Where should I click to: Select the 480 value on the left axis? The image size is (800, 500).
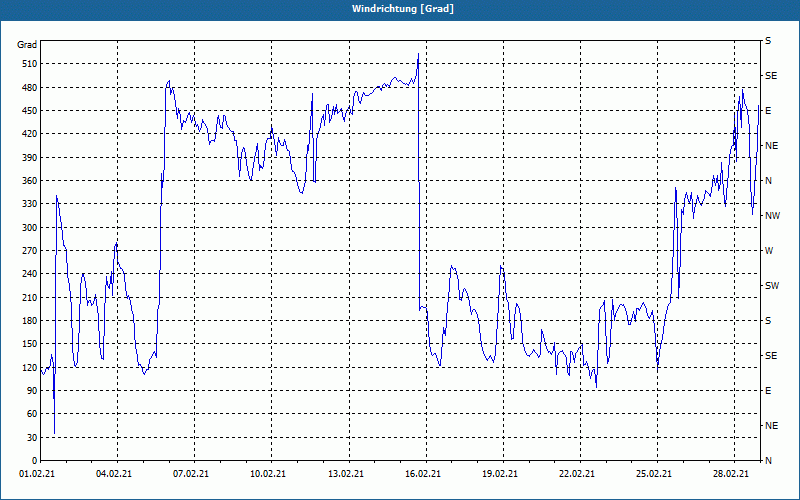point(29,87)
